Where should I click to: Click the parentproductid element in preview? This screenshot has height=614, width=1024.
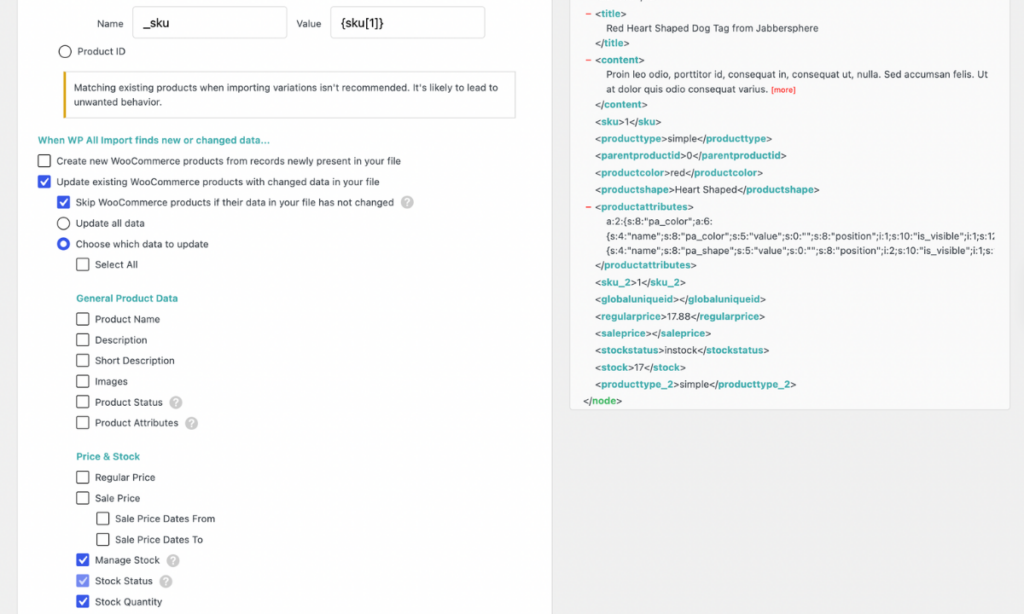pos(690,156)
